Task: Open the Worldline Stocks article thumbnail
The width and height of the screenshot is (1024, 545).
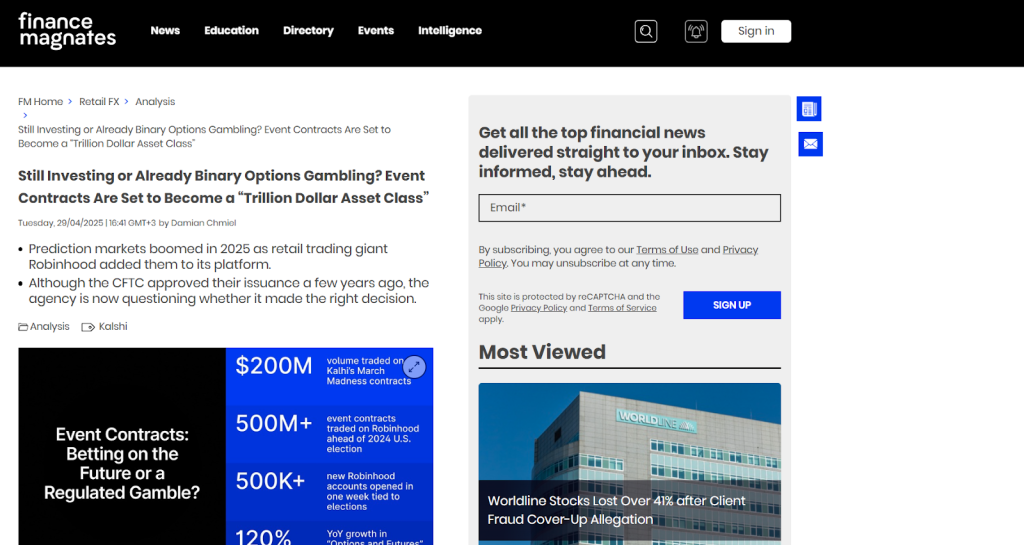Action: (629, 462)
